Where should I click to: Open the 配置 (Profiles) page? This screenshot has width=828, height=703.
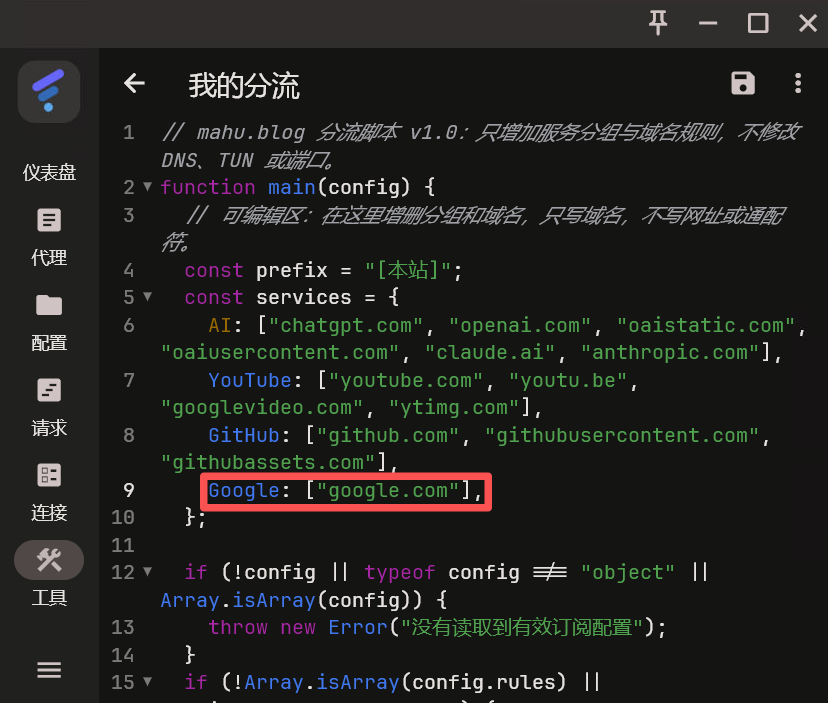pyautogui.click(x=49, y=322)
